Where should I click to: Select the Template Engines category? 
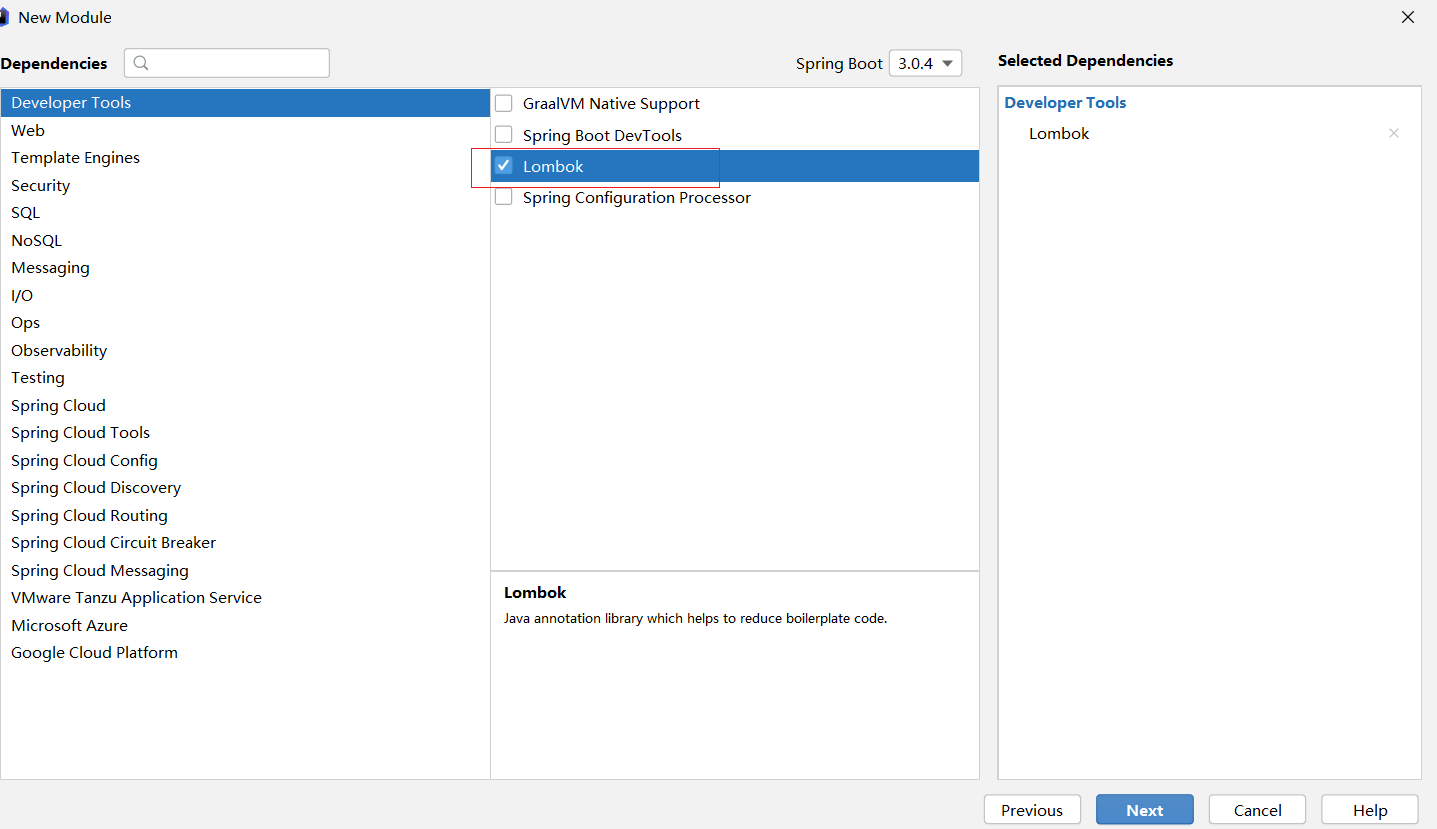point(245,158)
